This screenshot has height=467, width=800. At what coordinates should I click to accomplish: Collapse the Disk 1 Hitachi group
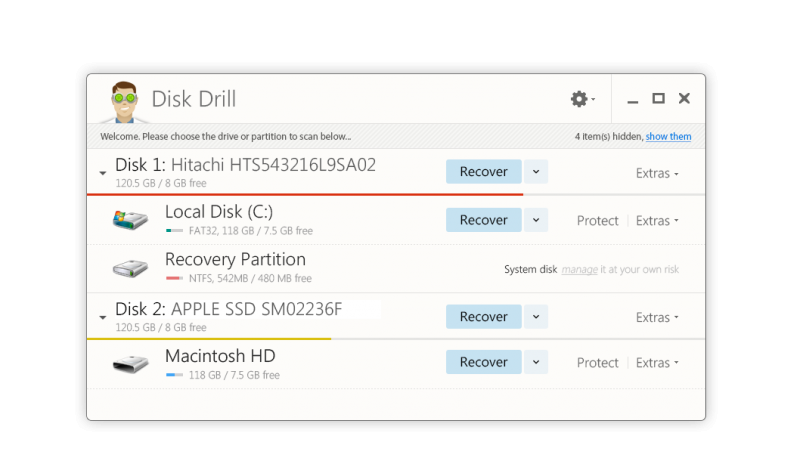103,174
